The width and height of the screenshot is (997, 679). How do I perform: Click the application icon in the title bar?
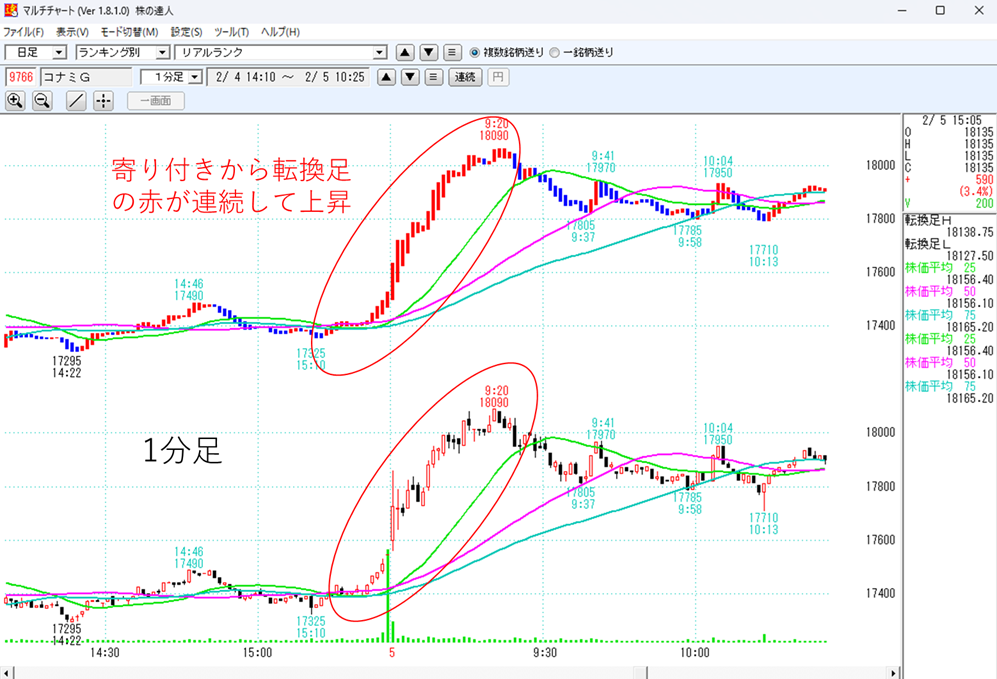point(10,10)
